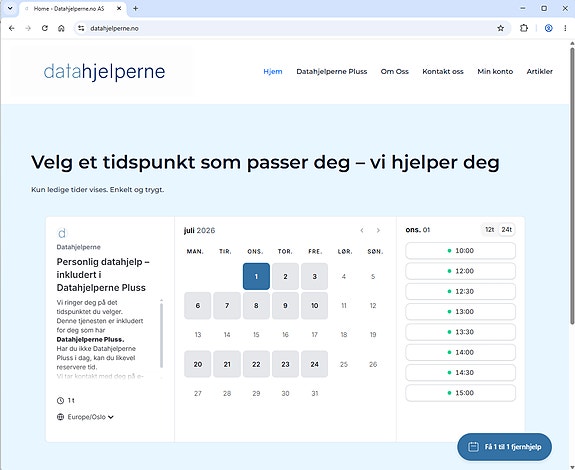
Task: Pick the 13:30 time slot
Action: [461, 332]
